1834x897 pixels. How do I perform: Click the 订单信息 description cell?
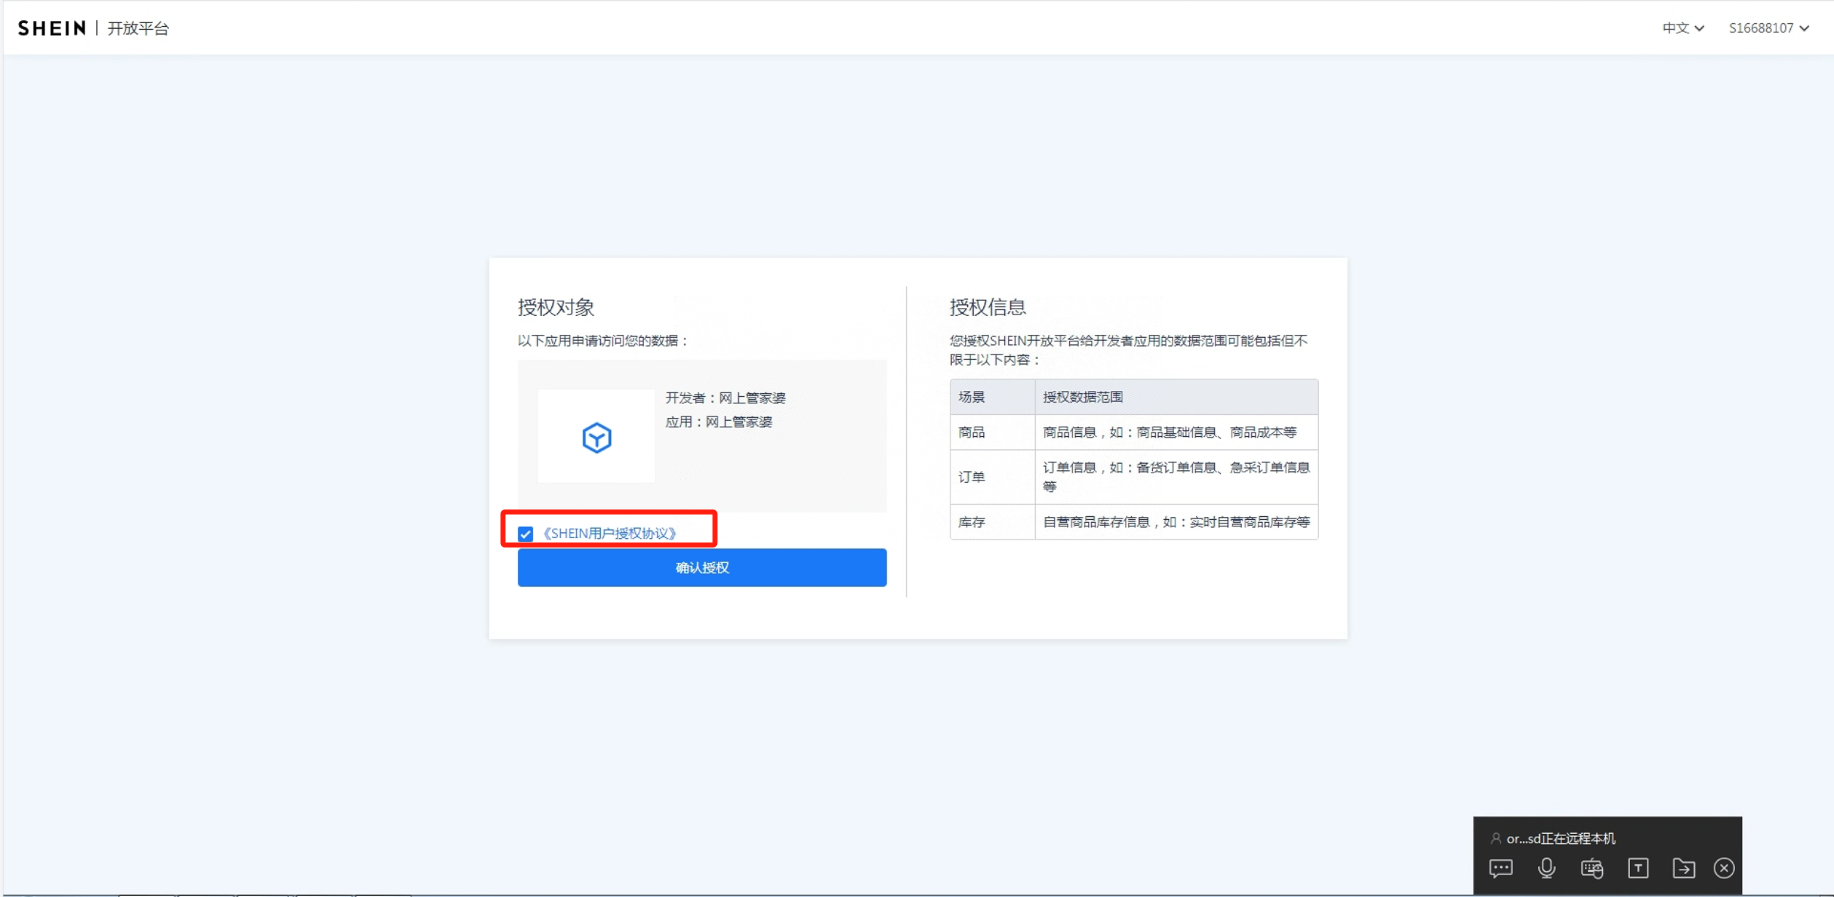pos(1176,477)
